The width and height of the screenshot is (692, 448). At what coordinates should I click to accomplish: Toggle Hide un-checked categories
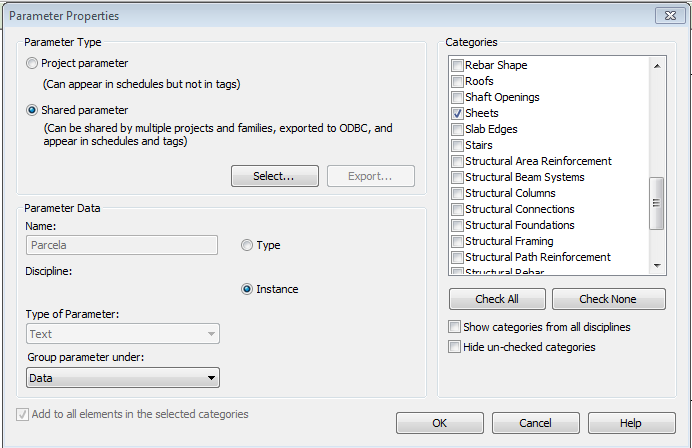click(x=456, y=347)
